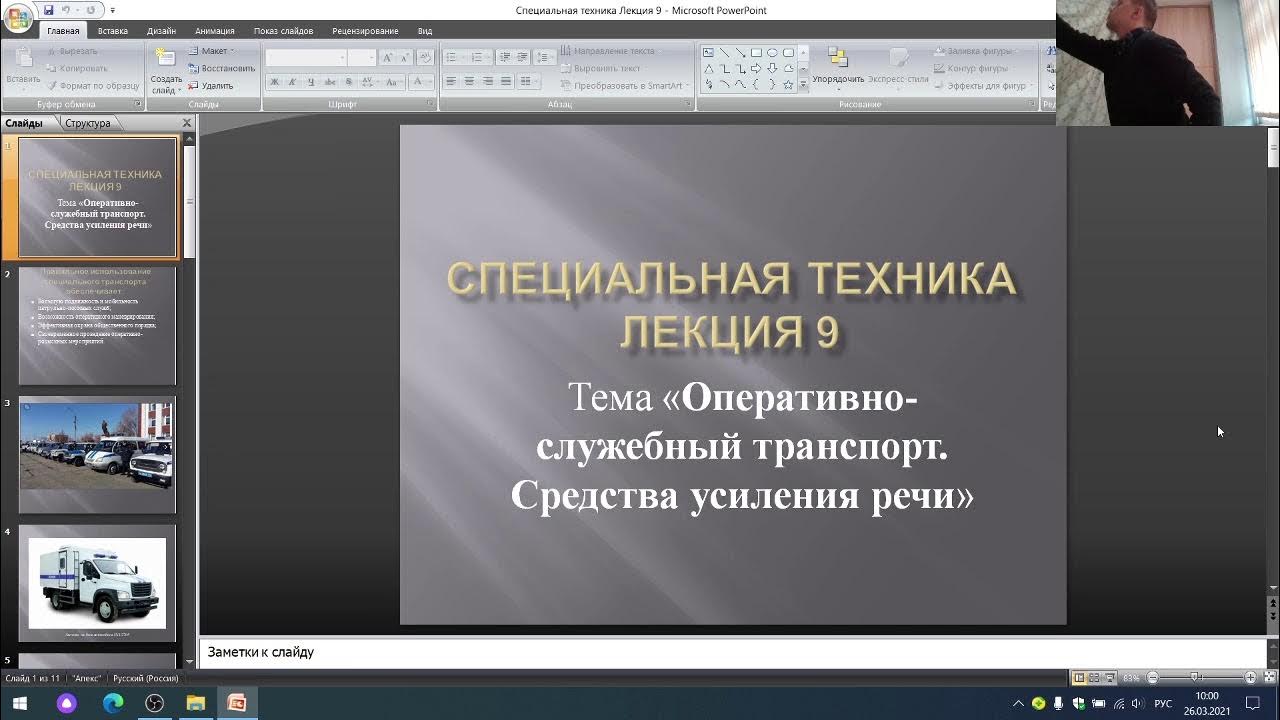
Task: Switch to Slide Sorter view icon
Action: click(1094, 678)
